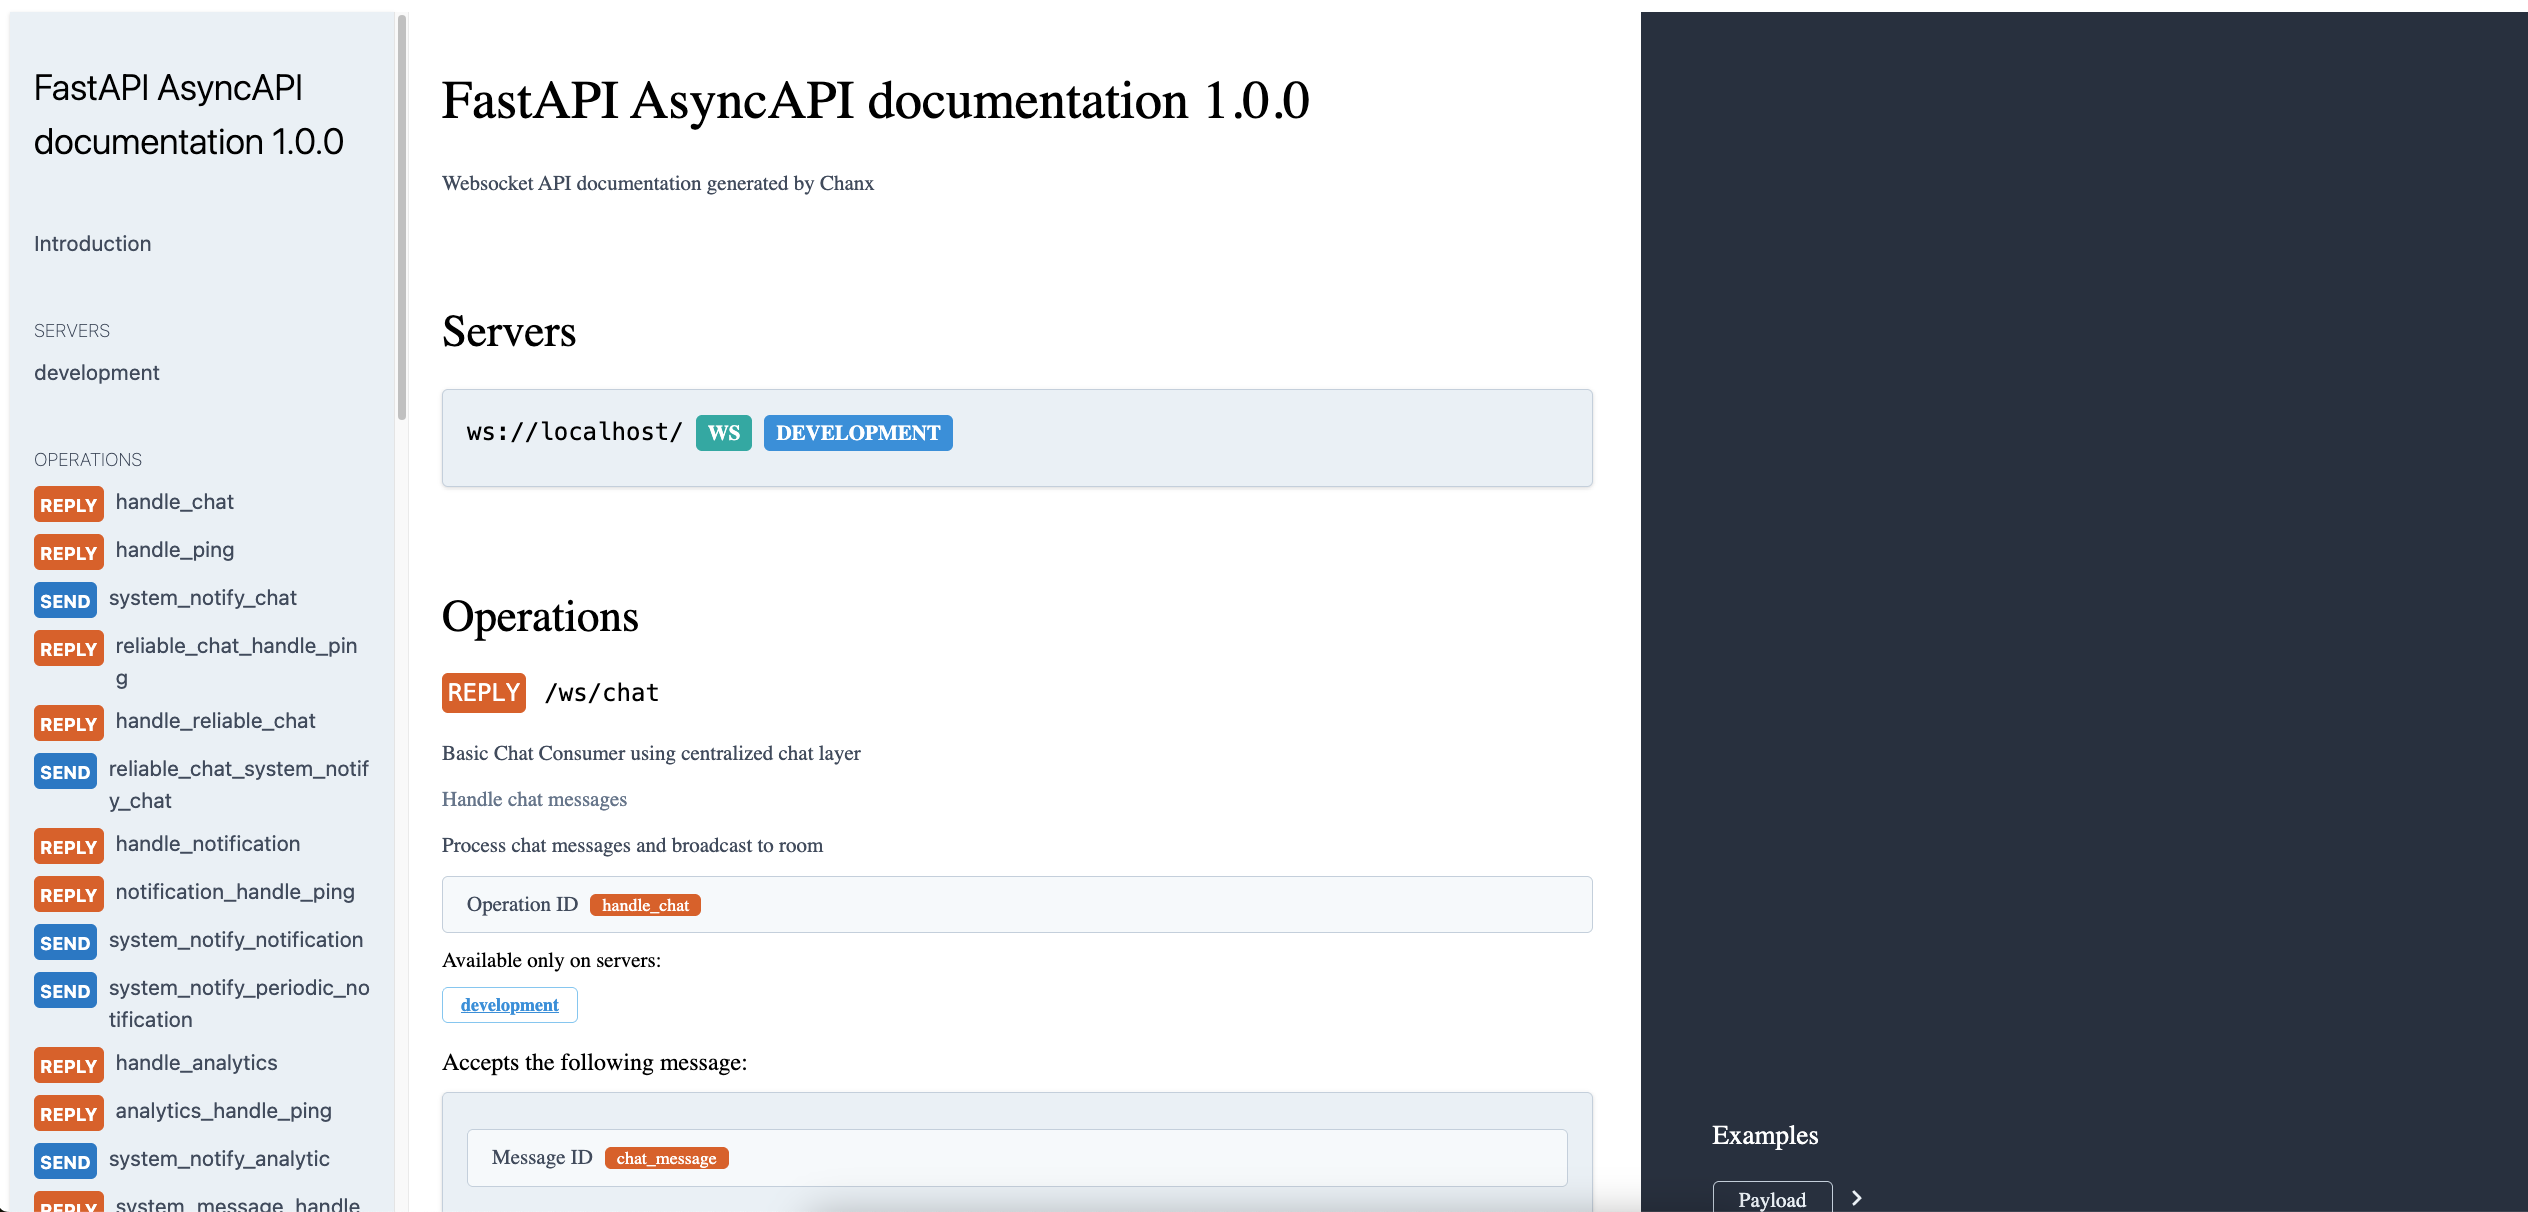
Task: Expand the Payload example chevron
Action: pyautogui.click(x=1857, y=1198)
